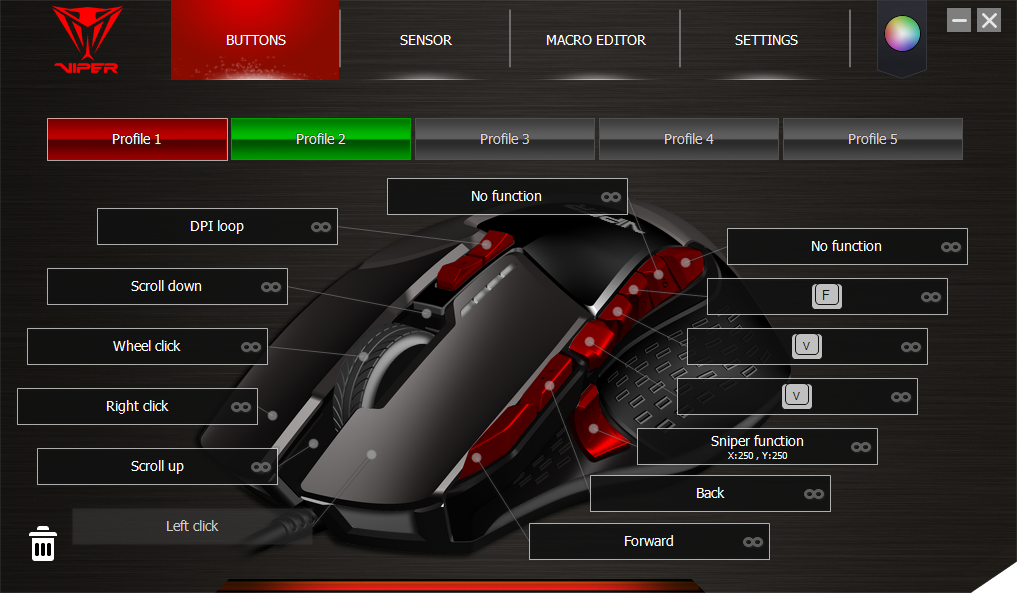Select Profile 2

coord(321,139)
